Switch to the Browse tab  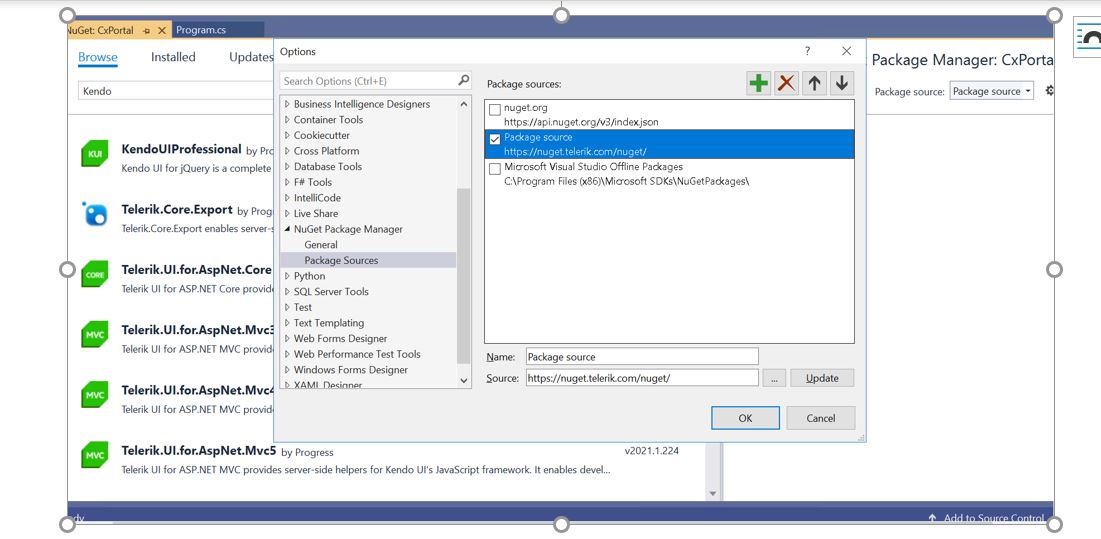click(98, 57)
